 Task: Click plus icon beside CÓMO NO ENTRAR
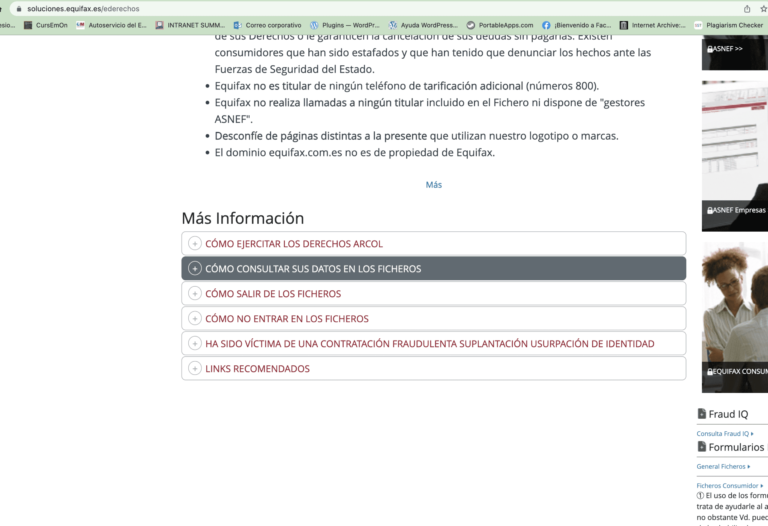[194, 318]
